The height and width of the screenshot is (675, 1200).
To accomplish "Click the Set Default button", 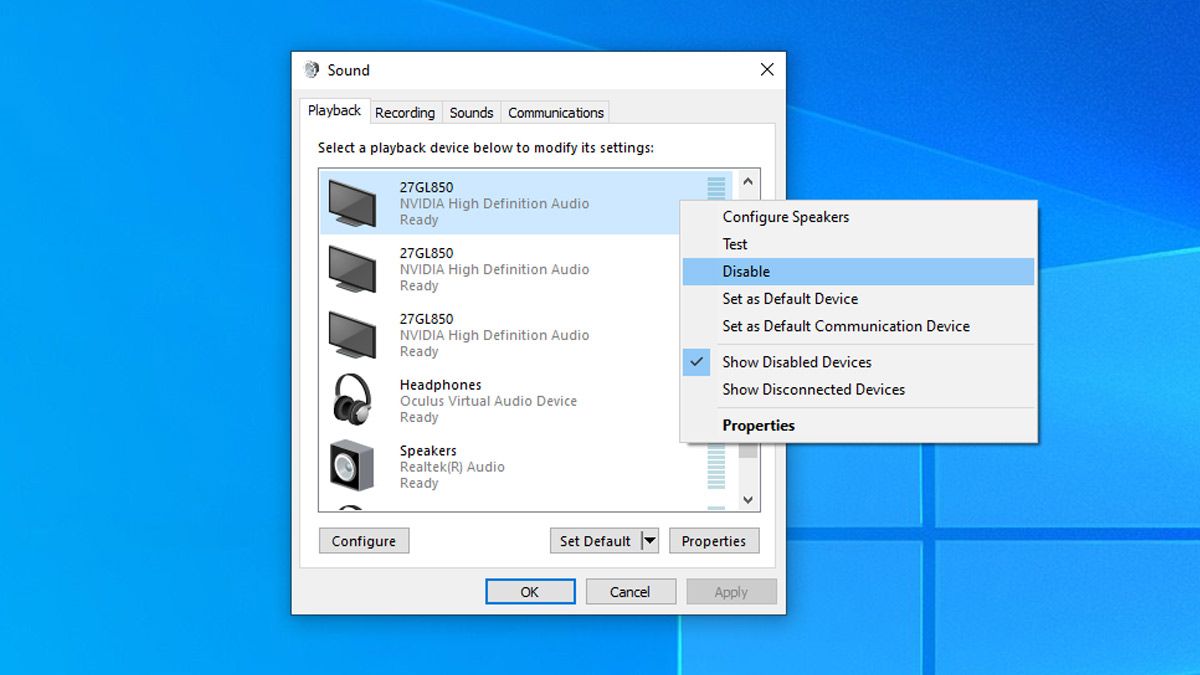I will pos(595,541).
